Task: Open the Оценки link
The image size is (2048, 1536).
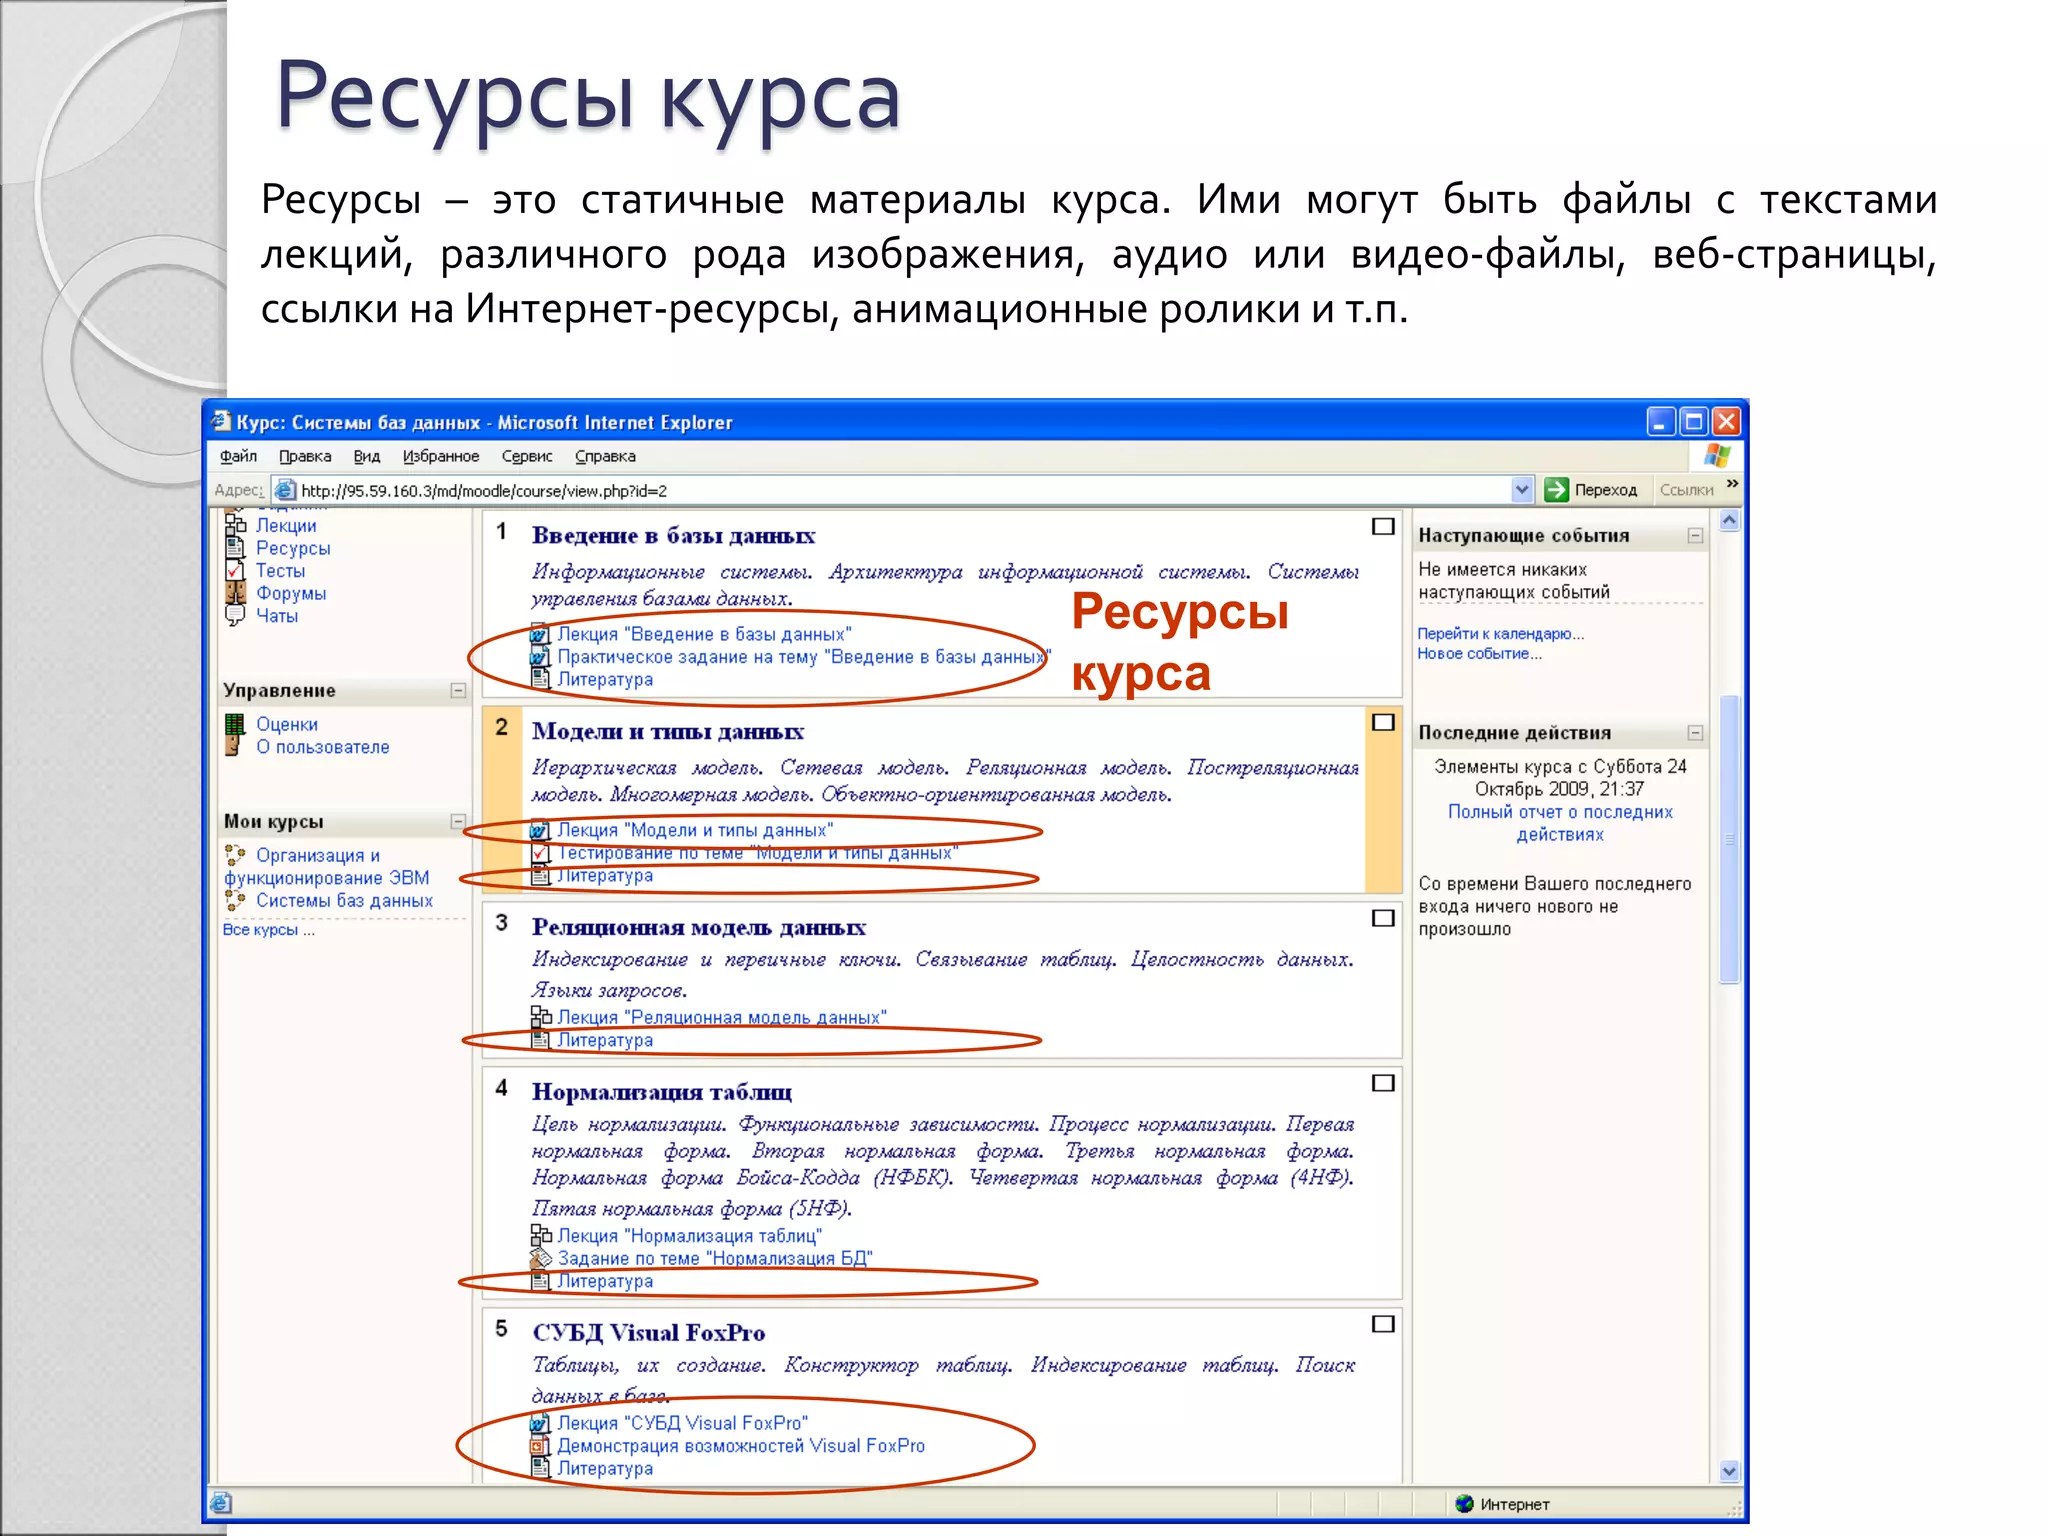Action: pos(287,724)
